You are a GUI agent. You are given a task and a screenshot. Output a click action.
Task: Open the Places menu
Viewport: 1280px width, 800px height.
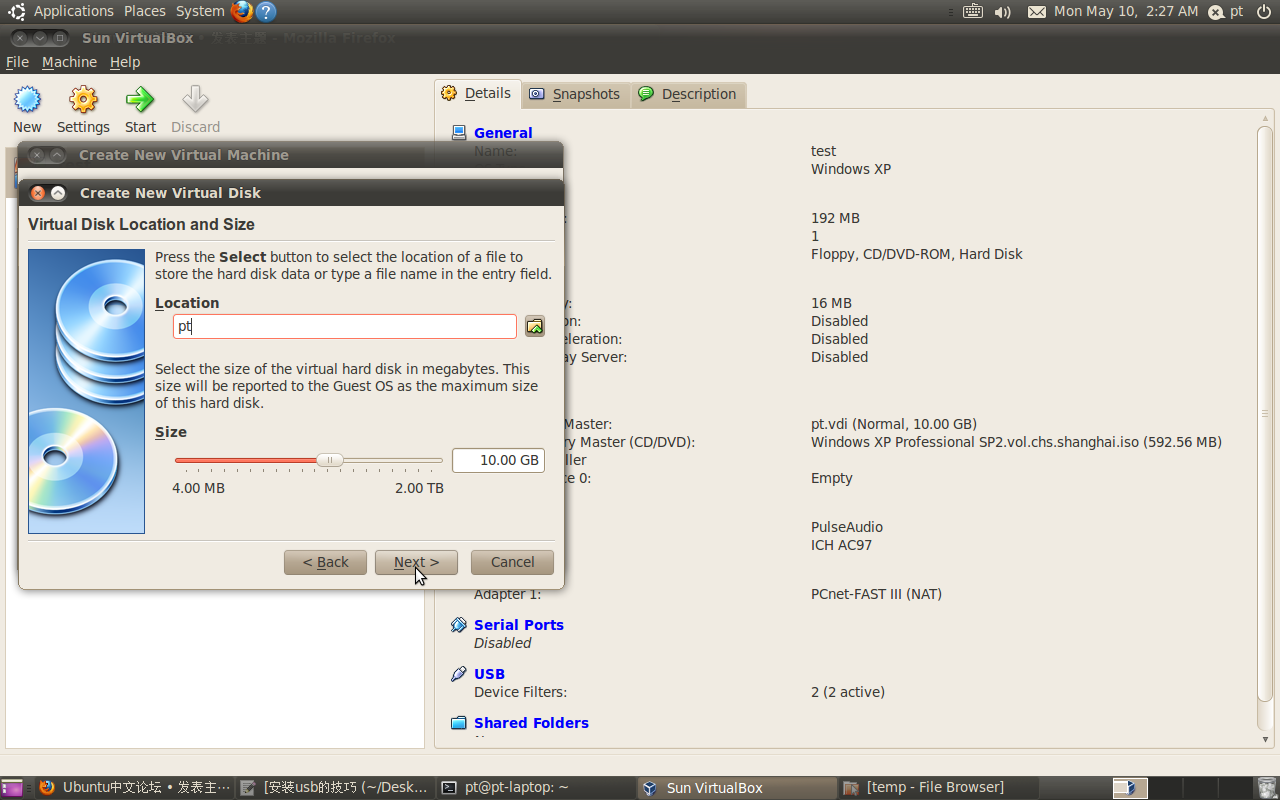145,11
